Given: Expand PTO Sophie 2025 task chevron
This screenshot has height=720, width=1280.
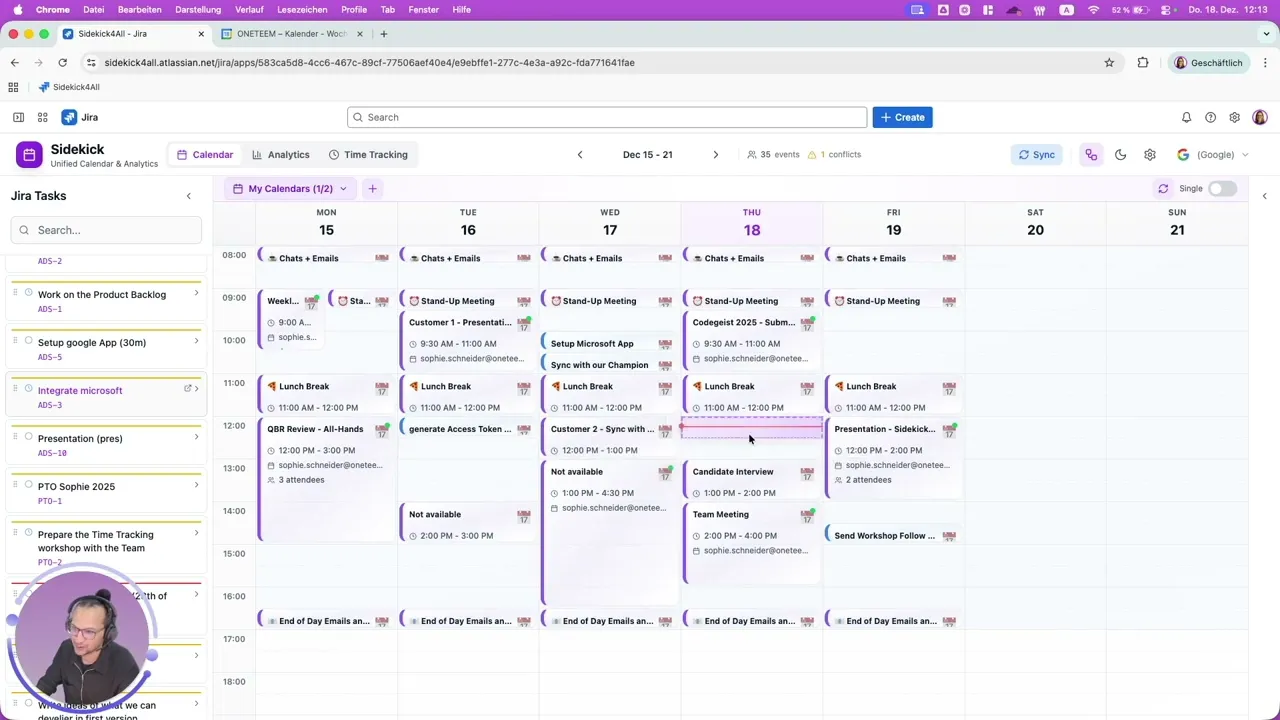Looking at the screenshot, I should click(196, 485).
